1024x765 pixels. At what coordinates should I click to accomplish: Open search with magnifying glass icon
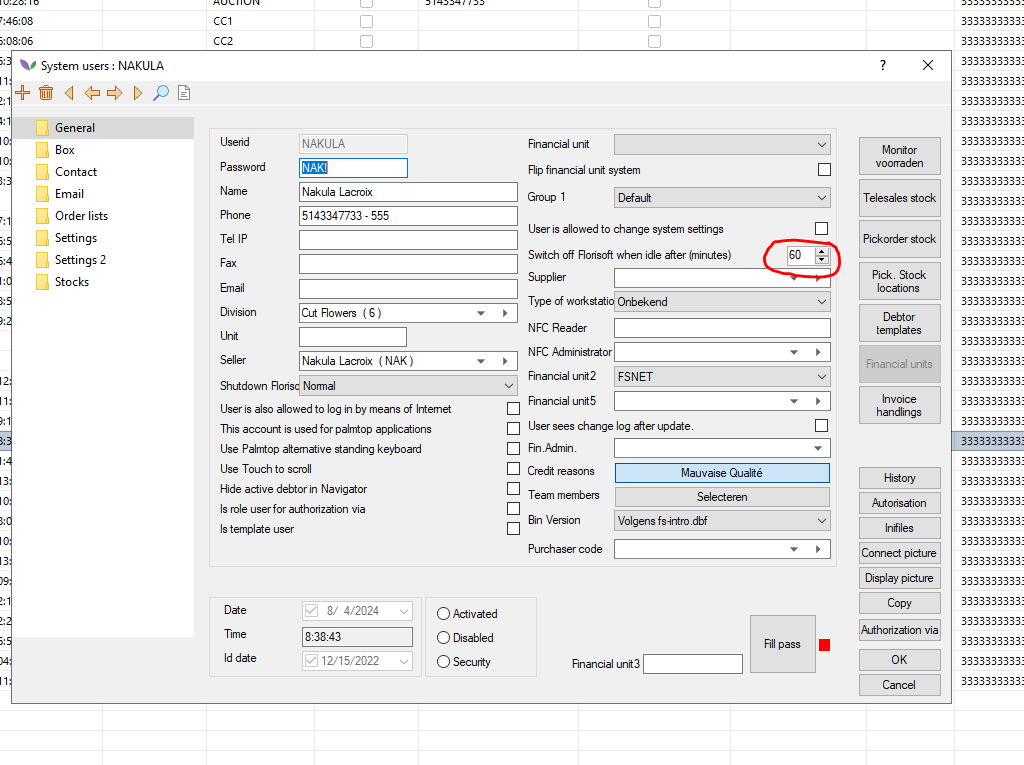click(x=160, y=93)
